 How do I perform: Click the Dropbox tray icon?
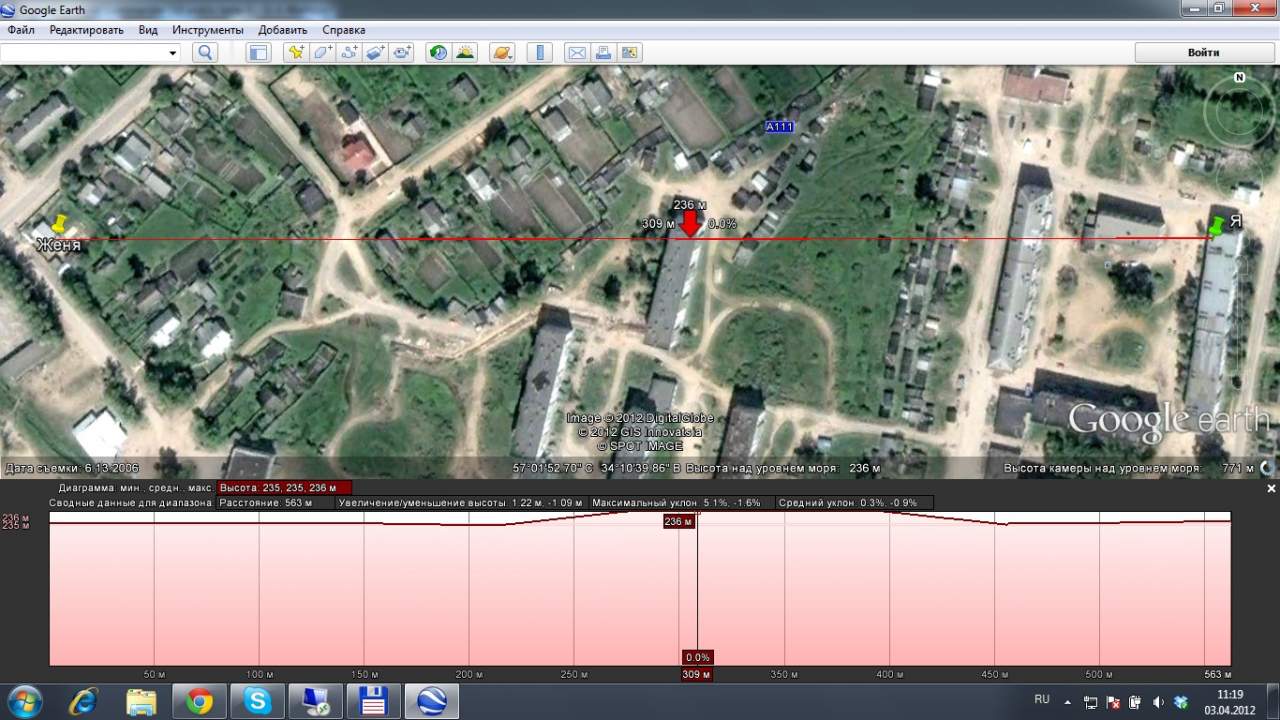[x=1181, y=702]
